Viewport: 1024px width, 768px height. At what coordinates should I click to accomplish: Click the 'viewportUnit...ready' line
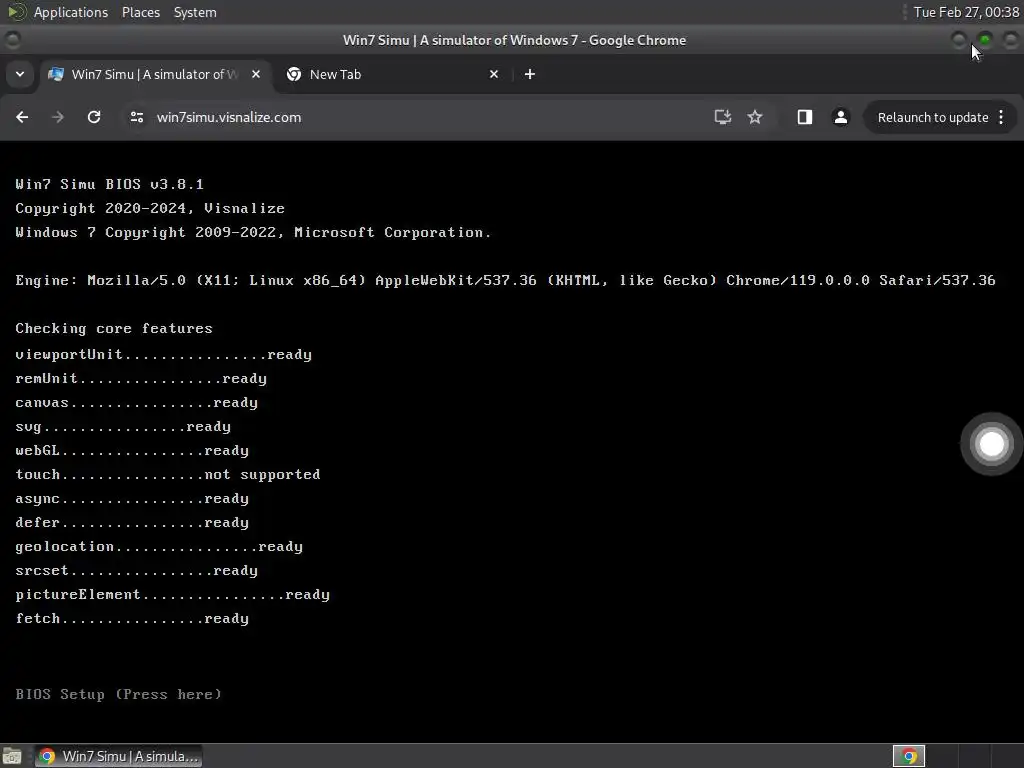[163, 355]
